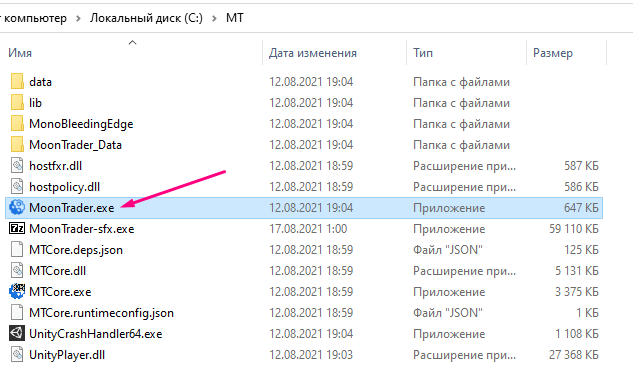This screenshot has width=633, height=381.
Task: Click the size 1 108 КБ
Action: point(577,333)
